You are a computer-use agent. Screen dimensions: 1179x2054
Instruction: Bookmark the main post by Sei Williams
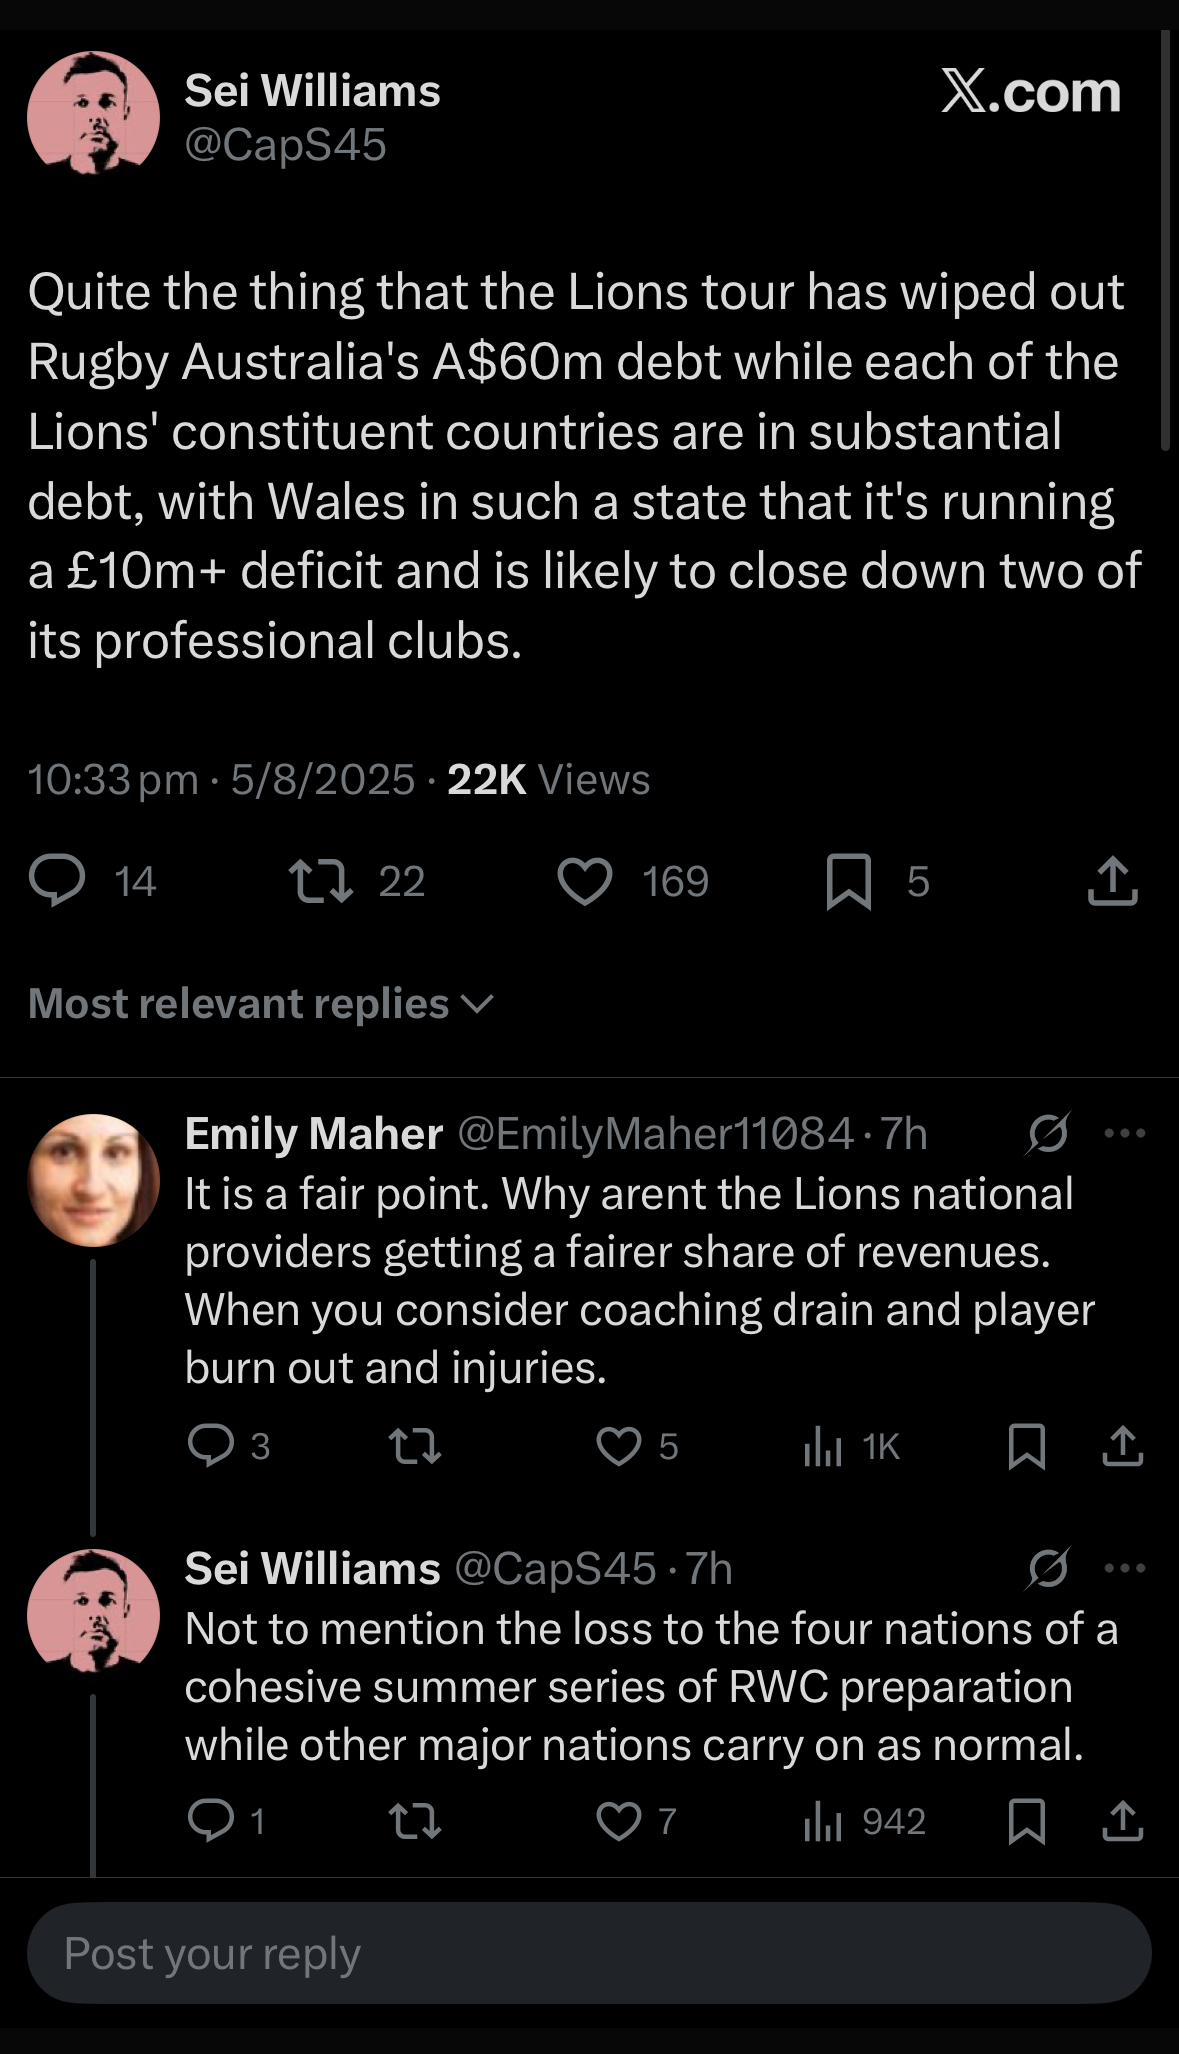[849, 881]
